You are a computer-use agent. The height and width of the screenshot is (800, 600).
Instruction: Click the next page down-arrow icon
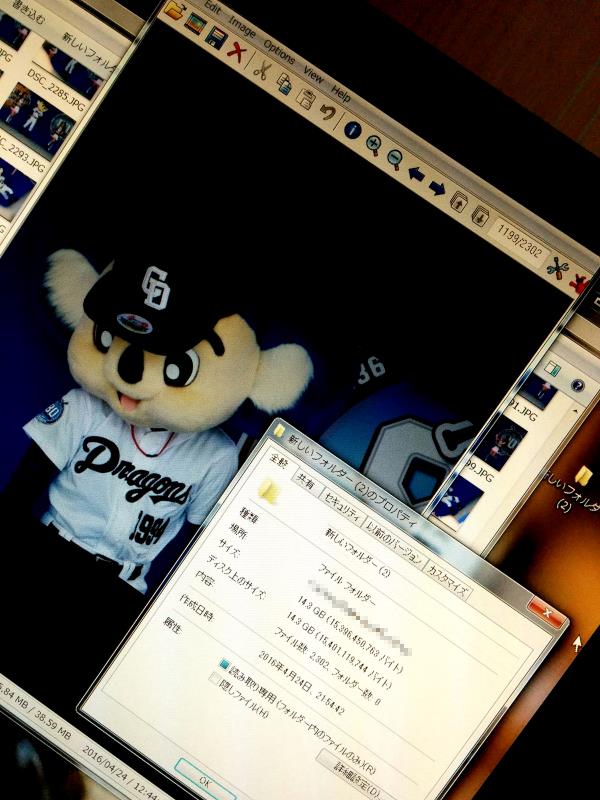pyautogui.click(x=481, y=215)
